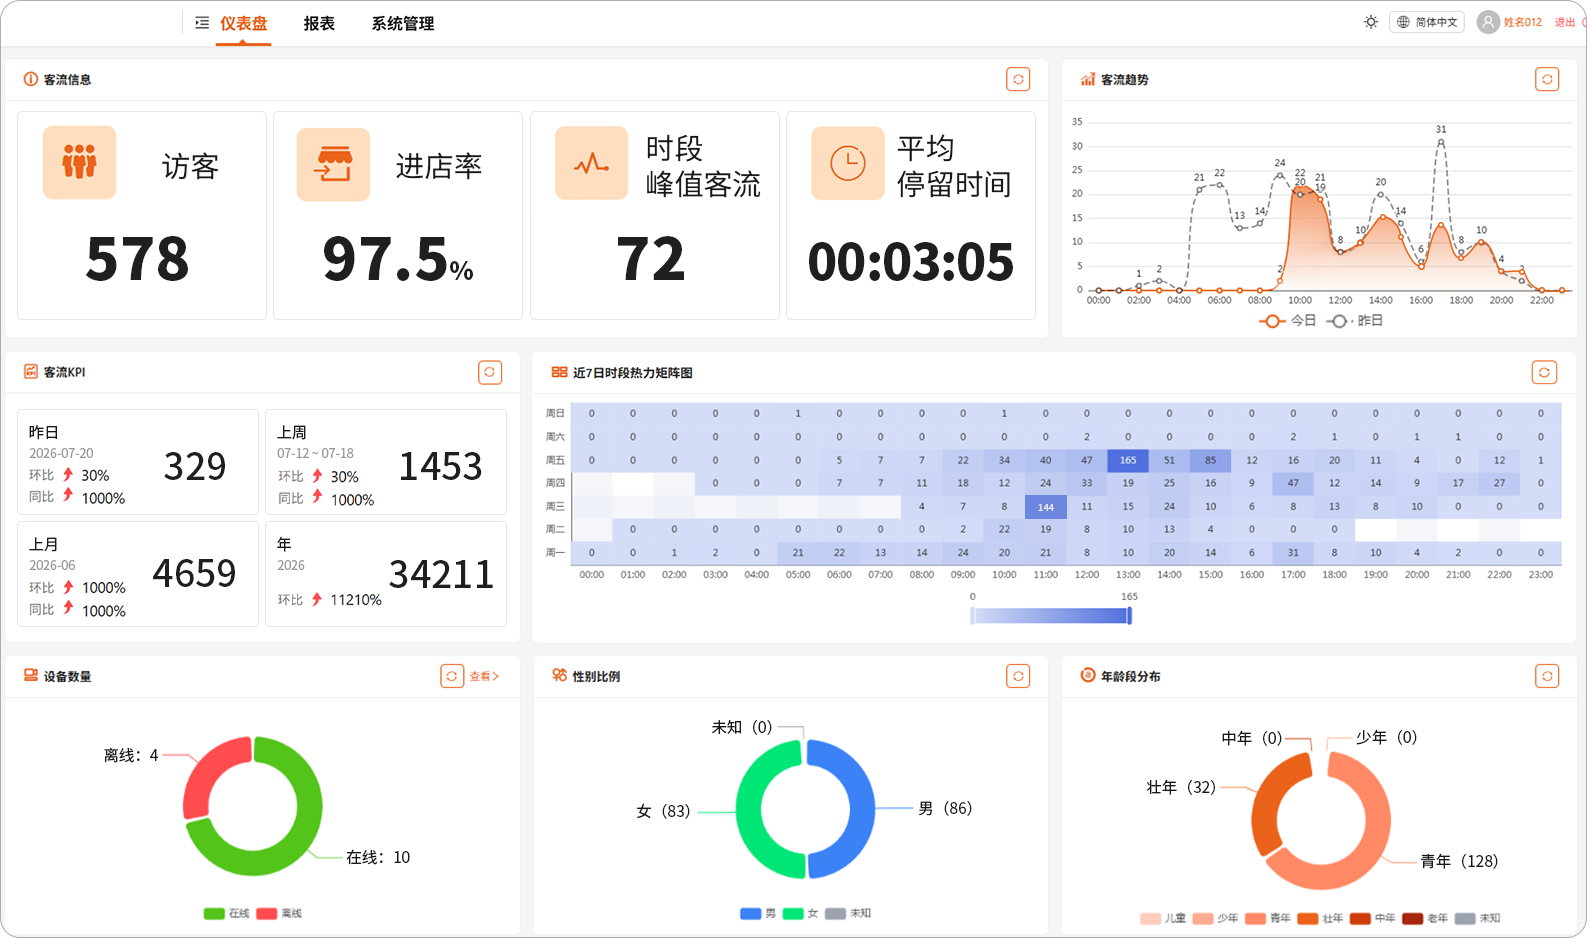This screenshot has width=1587, height=938.
Task: Open the 姓名012 user profile
Action: pos(1523,22)
